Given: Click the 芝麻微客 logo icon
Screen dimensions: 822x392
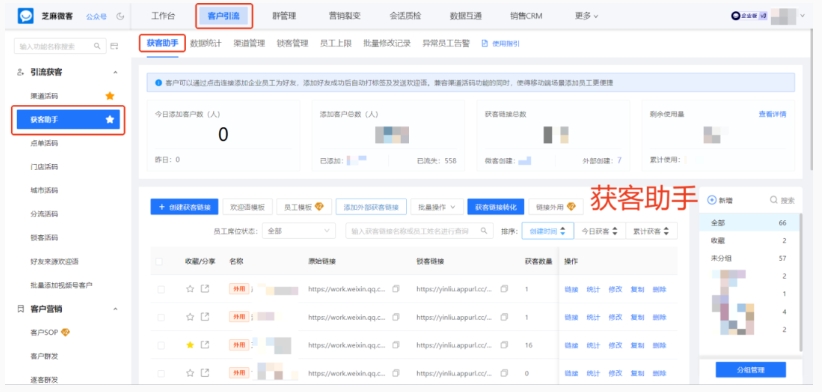Looking at the screenshot, I should pos(25,16).
